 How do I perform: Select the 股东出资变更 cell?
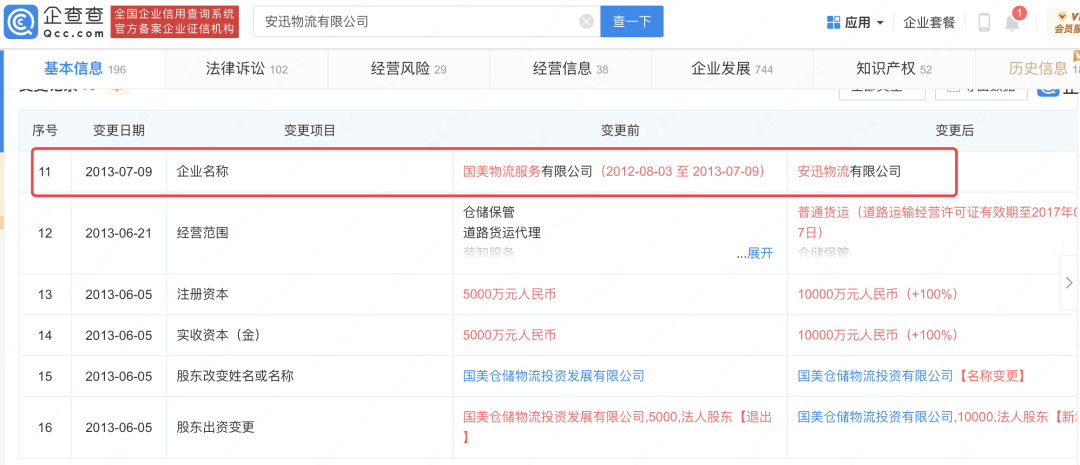click(x=310, y=427)
